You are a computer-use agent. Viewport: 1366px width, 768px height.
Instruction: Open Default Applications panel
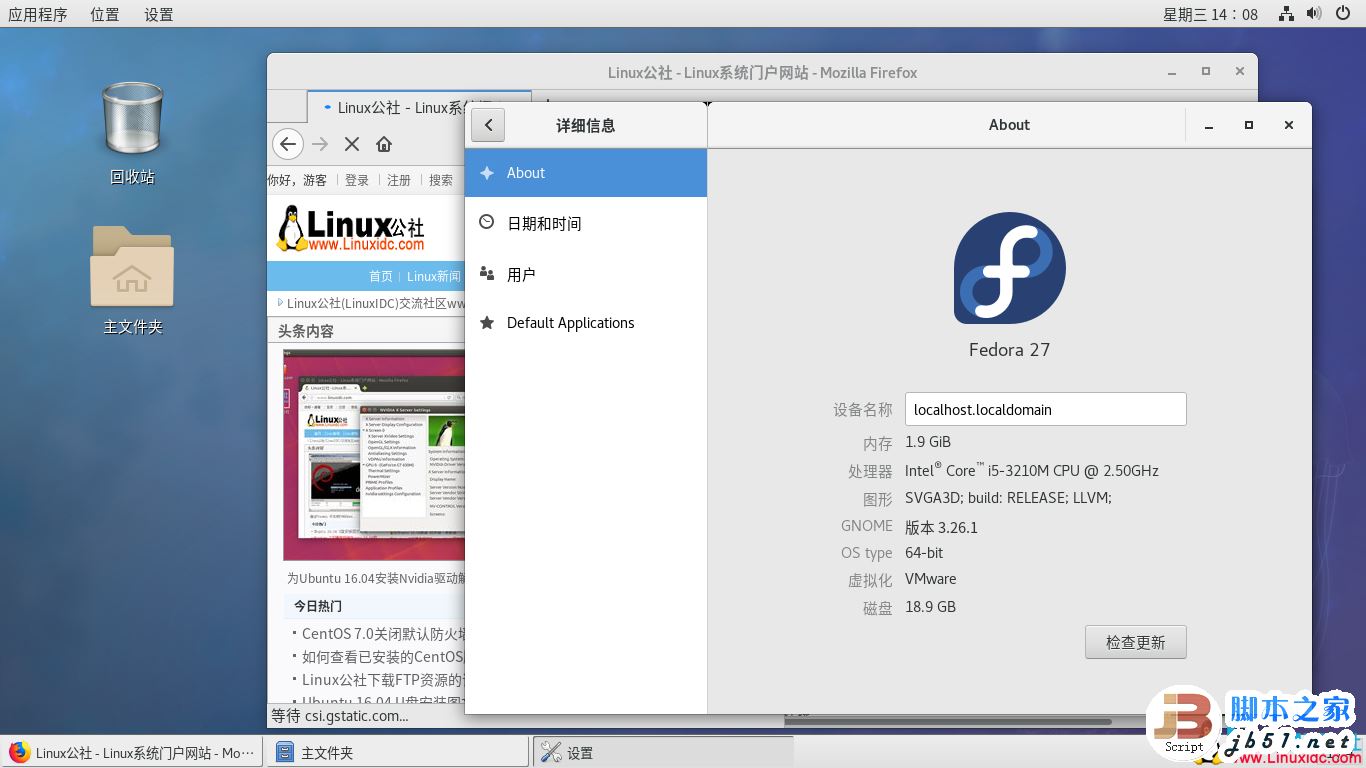click(586, 323)
